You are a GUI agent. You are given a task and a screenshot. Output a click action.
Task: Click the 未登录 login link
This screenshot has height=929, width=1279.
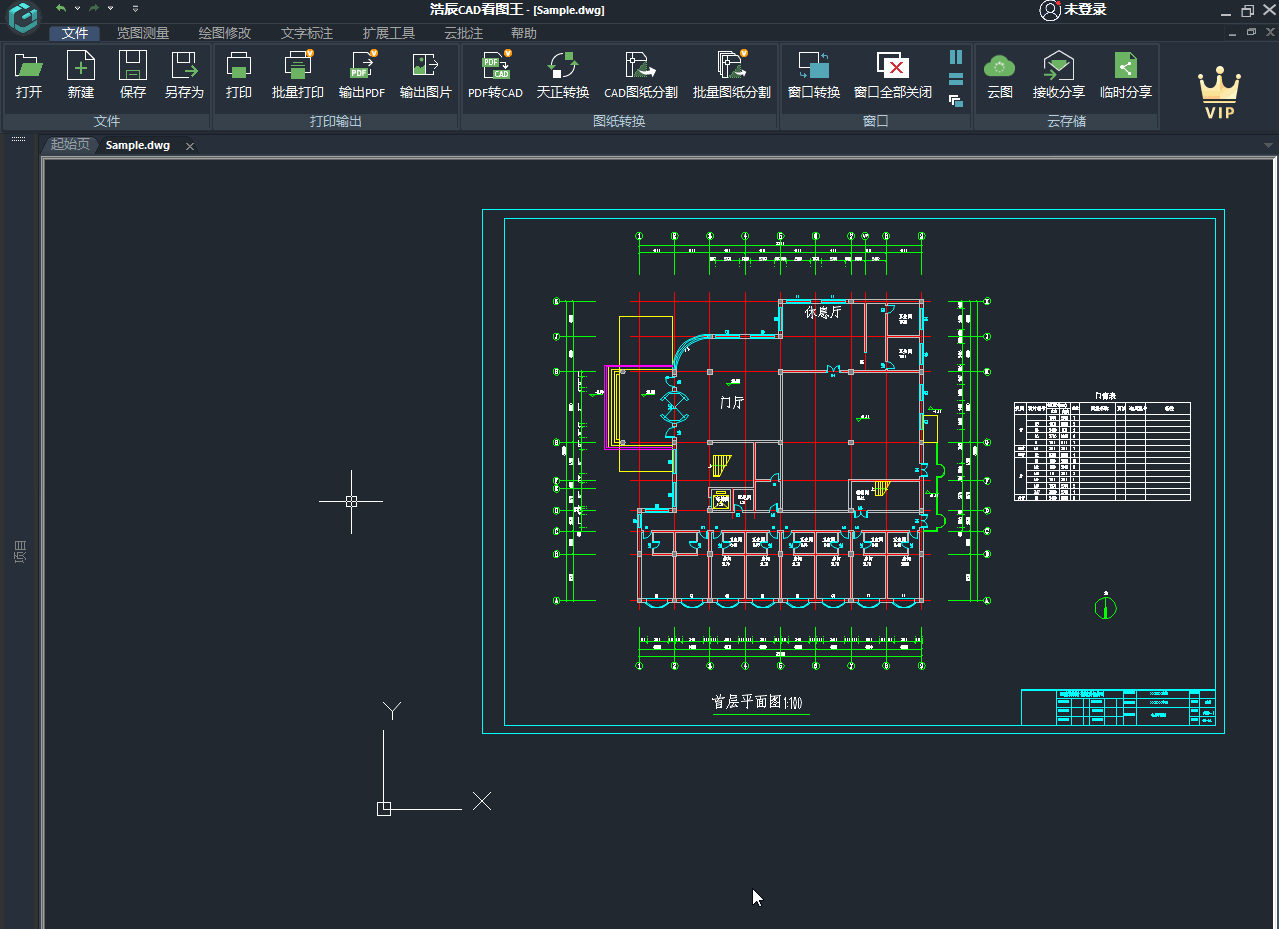pos(1074,10)
